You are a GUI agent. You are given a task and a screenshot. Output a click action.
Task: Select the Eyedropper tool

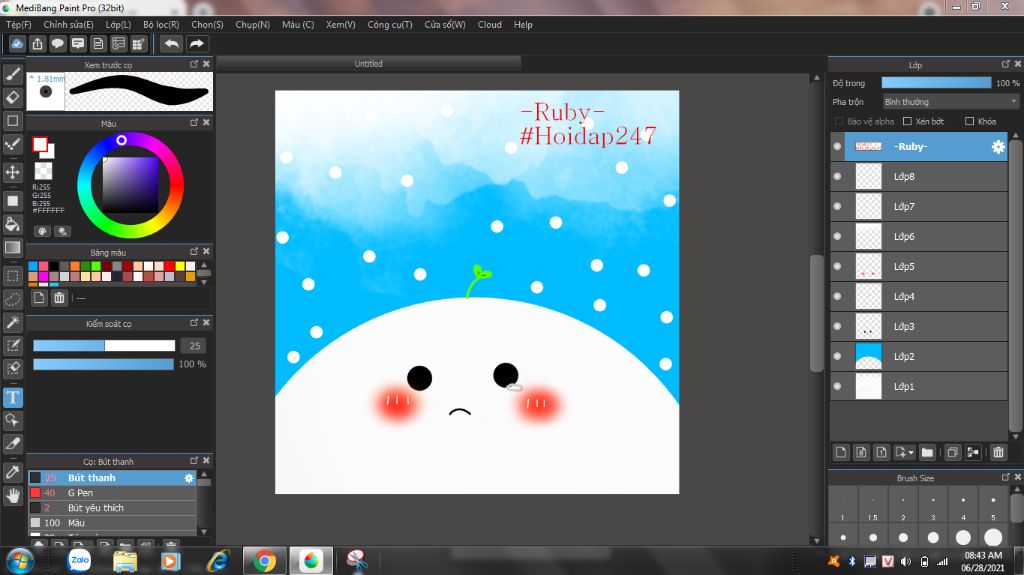pos(12,472)
